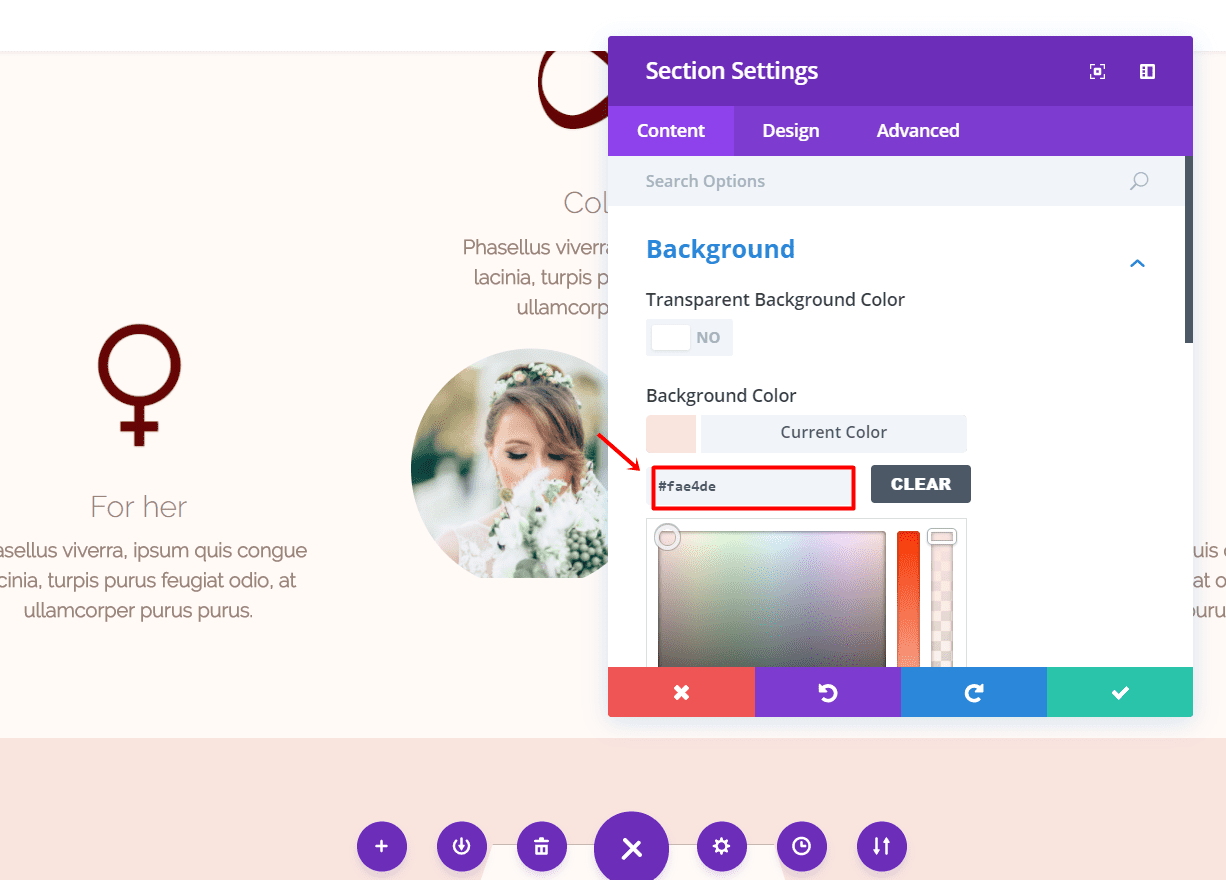
Task: Save changes with the green checkmark button
Action: point(1120,692)
